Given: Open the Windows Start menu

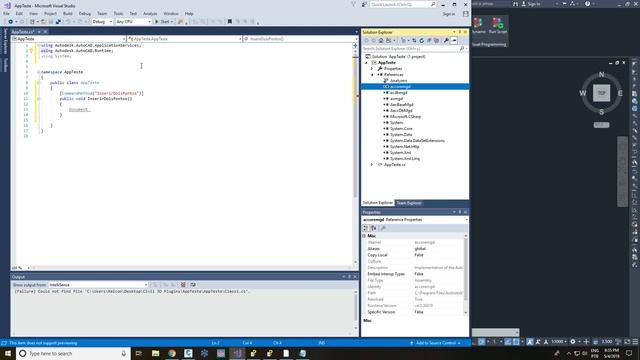Looking at the screenshot, I should click(x=7, y=353).
